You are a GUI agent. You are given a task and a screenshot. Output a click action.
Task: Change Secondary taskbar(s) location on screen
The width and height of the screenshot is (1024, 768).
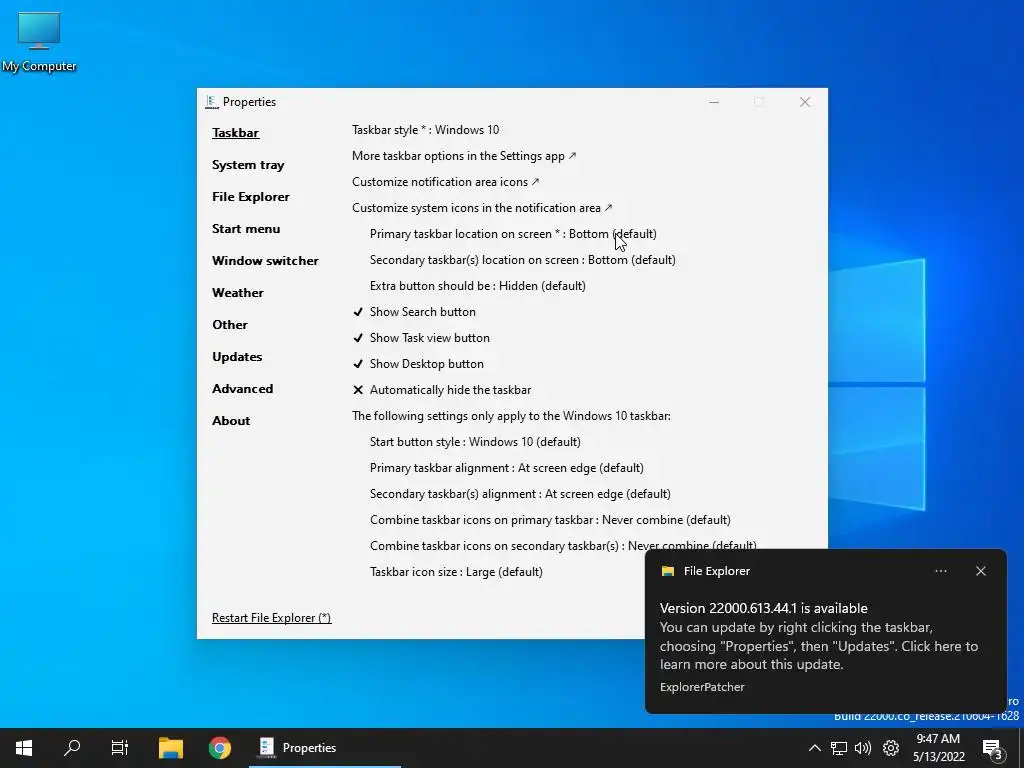[x=522, y=260]
